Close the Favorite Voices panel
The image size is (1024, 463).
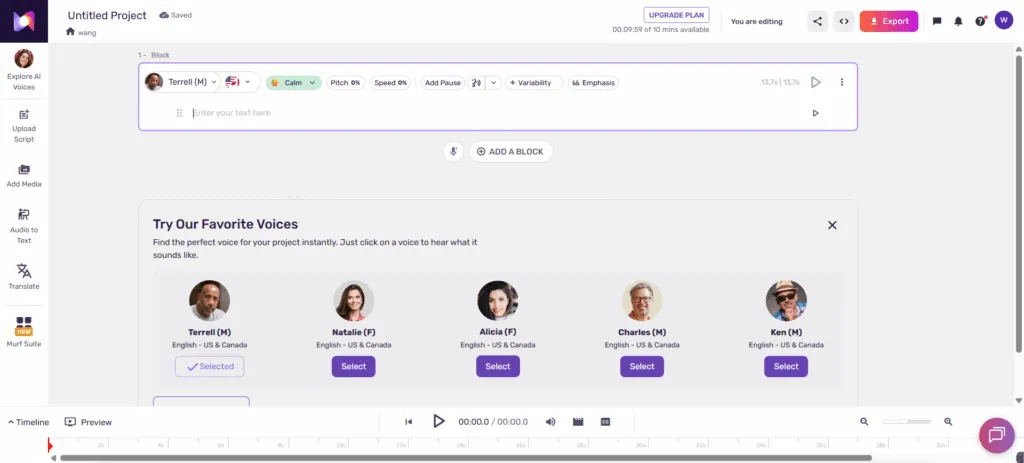(832, 225)
